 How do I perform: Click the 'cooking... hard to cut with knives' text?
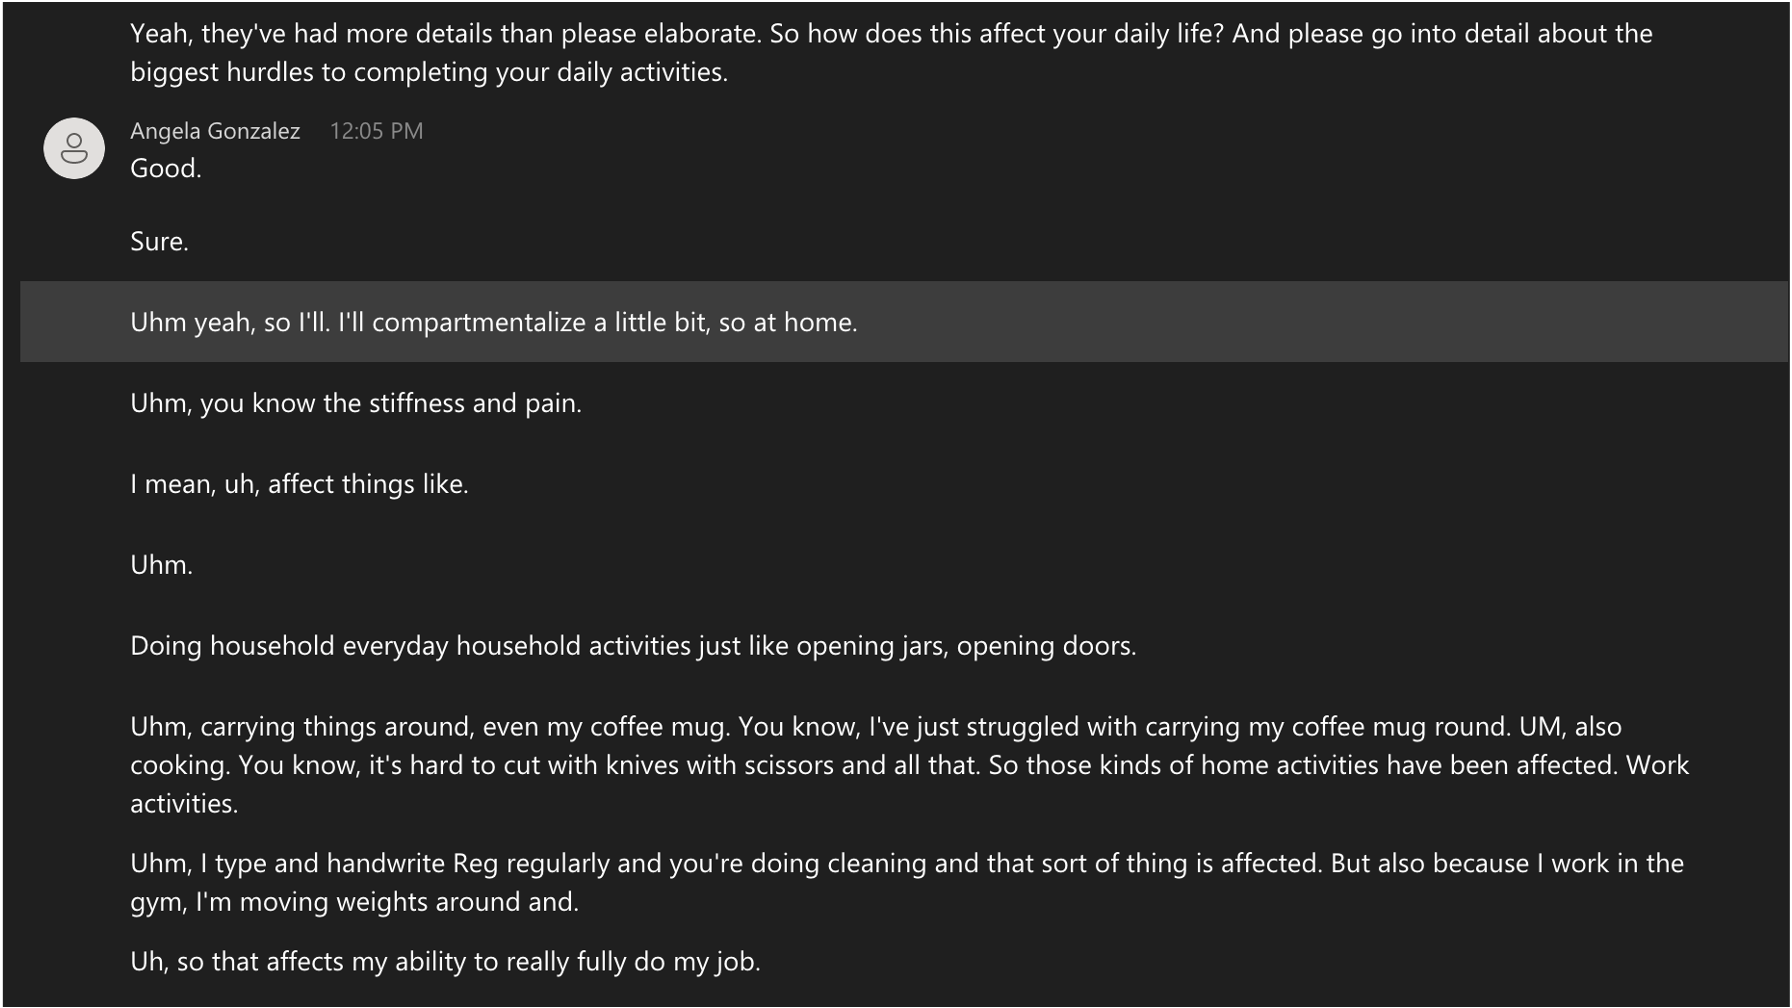pyautogui.click(x=556, y=765)
